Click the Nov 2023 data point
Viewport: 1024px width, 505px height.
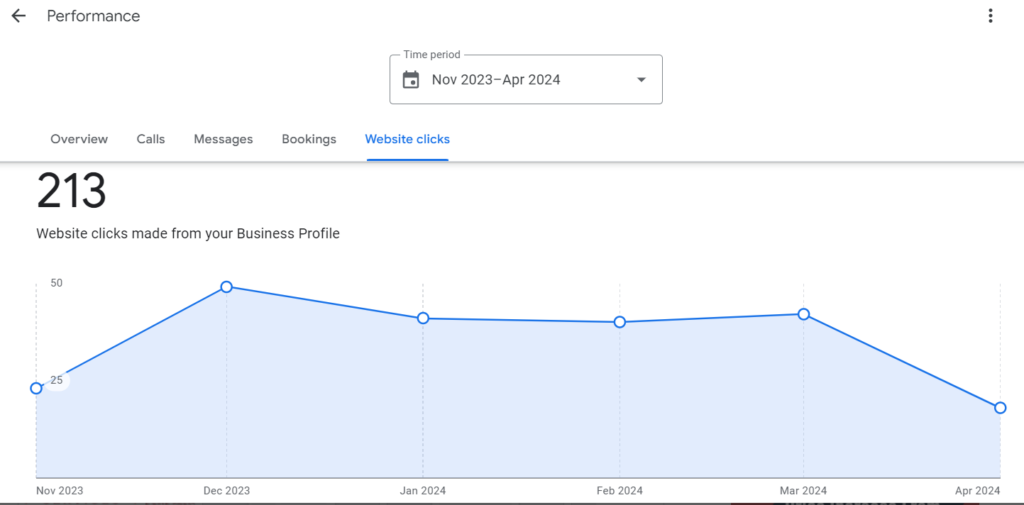[x=37, y=388]
